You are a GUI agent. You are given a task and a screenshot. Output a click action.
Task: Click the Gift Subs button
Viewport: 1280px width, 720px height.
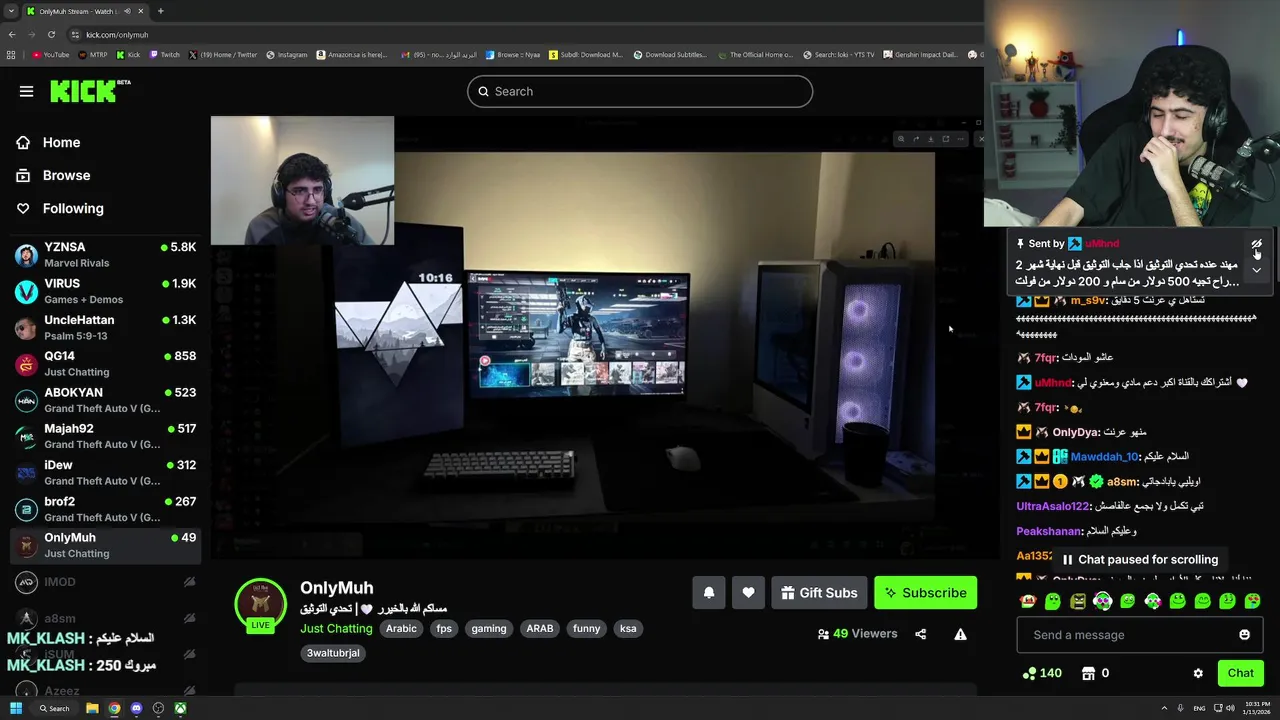818,592
